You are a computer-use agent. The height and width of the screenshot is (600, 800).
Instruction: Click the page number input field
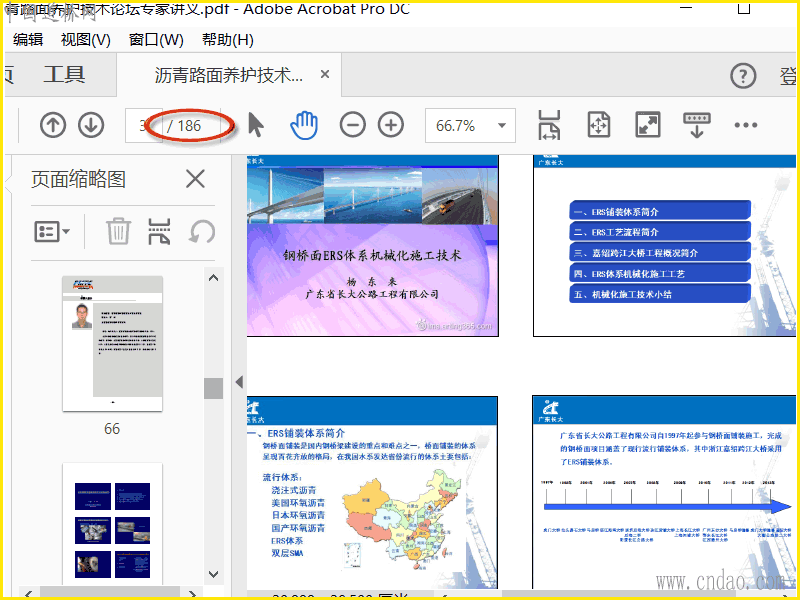click(140, 126)
